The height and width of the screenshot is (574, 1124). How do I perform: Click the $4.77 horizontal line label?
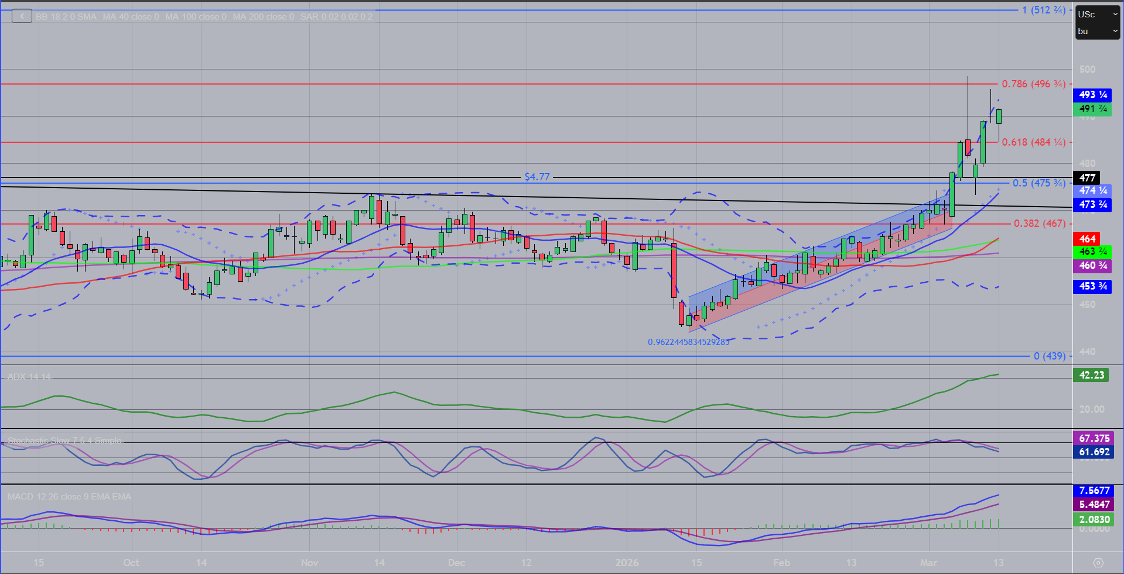point(537,177)
